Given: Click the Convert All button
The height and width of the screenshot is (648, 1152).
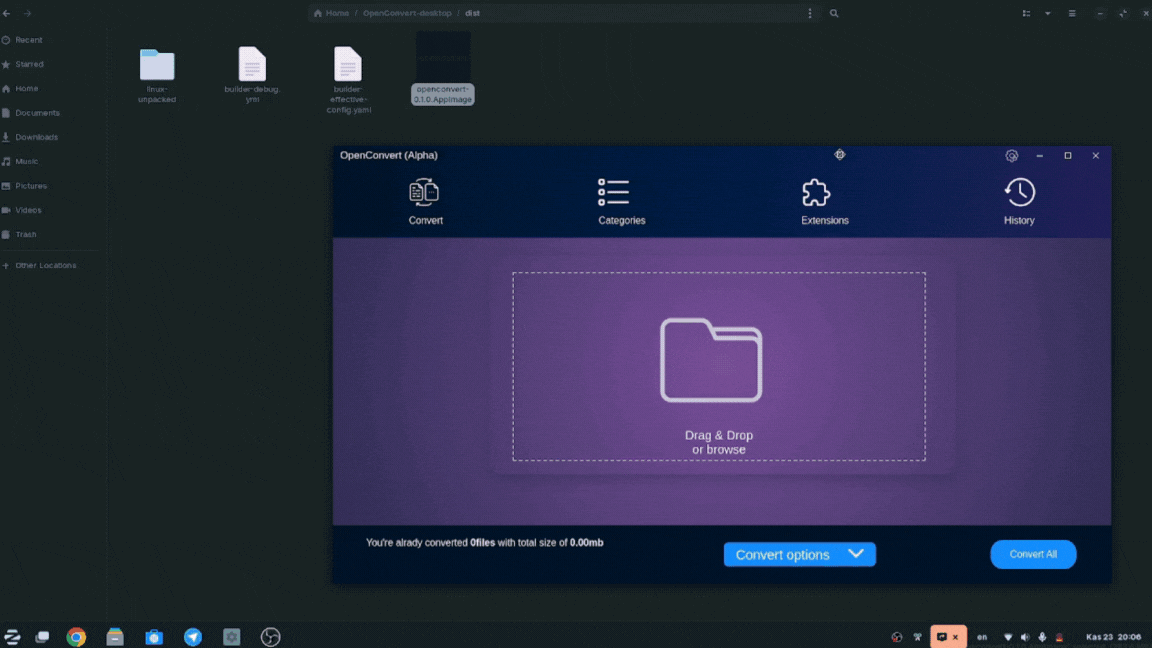Looking at the screenshot, I should coord(1033,555).
